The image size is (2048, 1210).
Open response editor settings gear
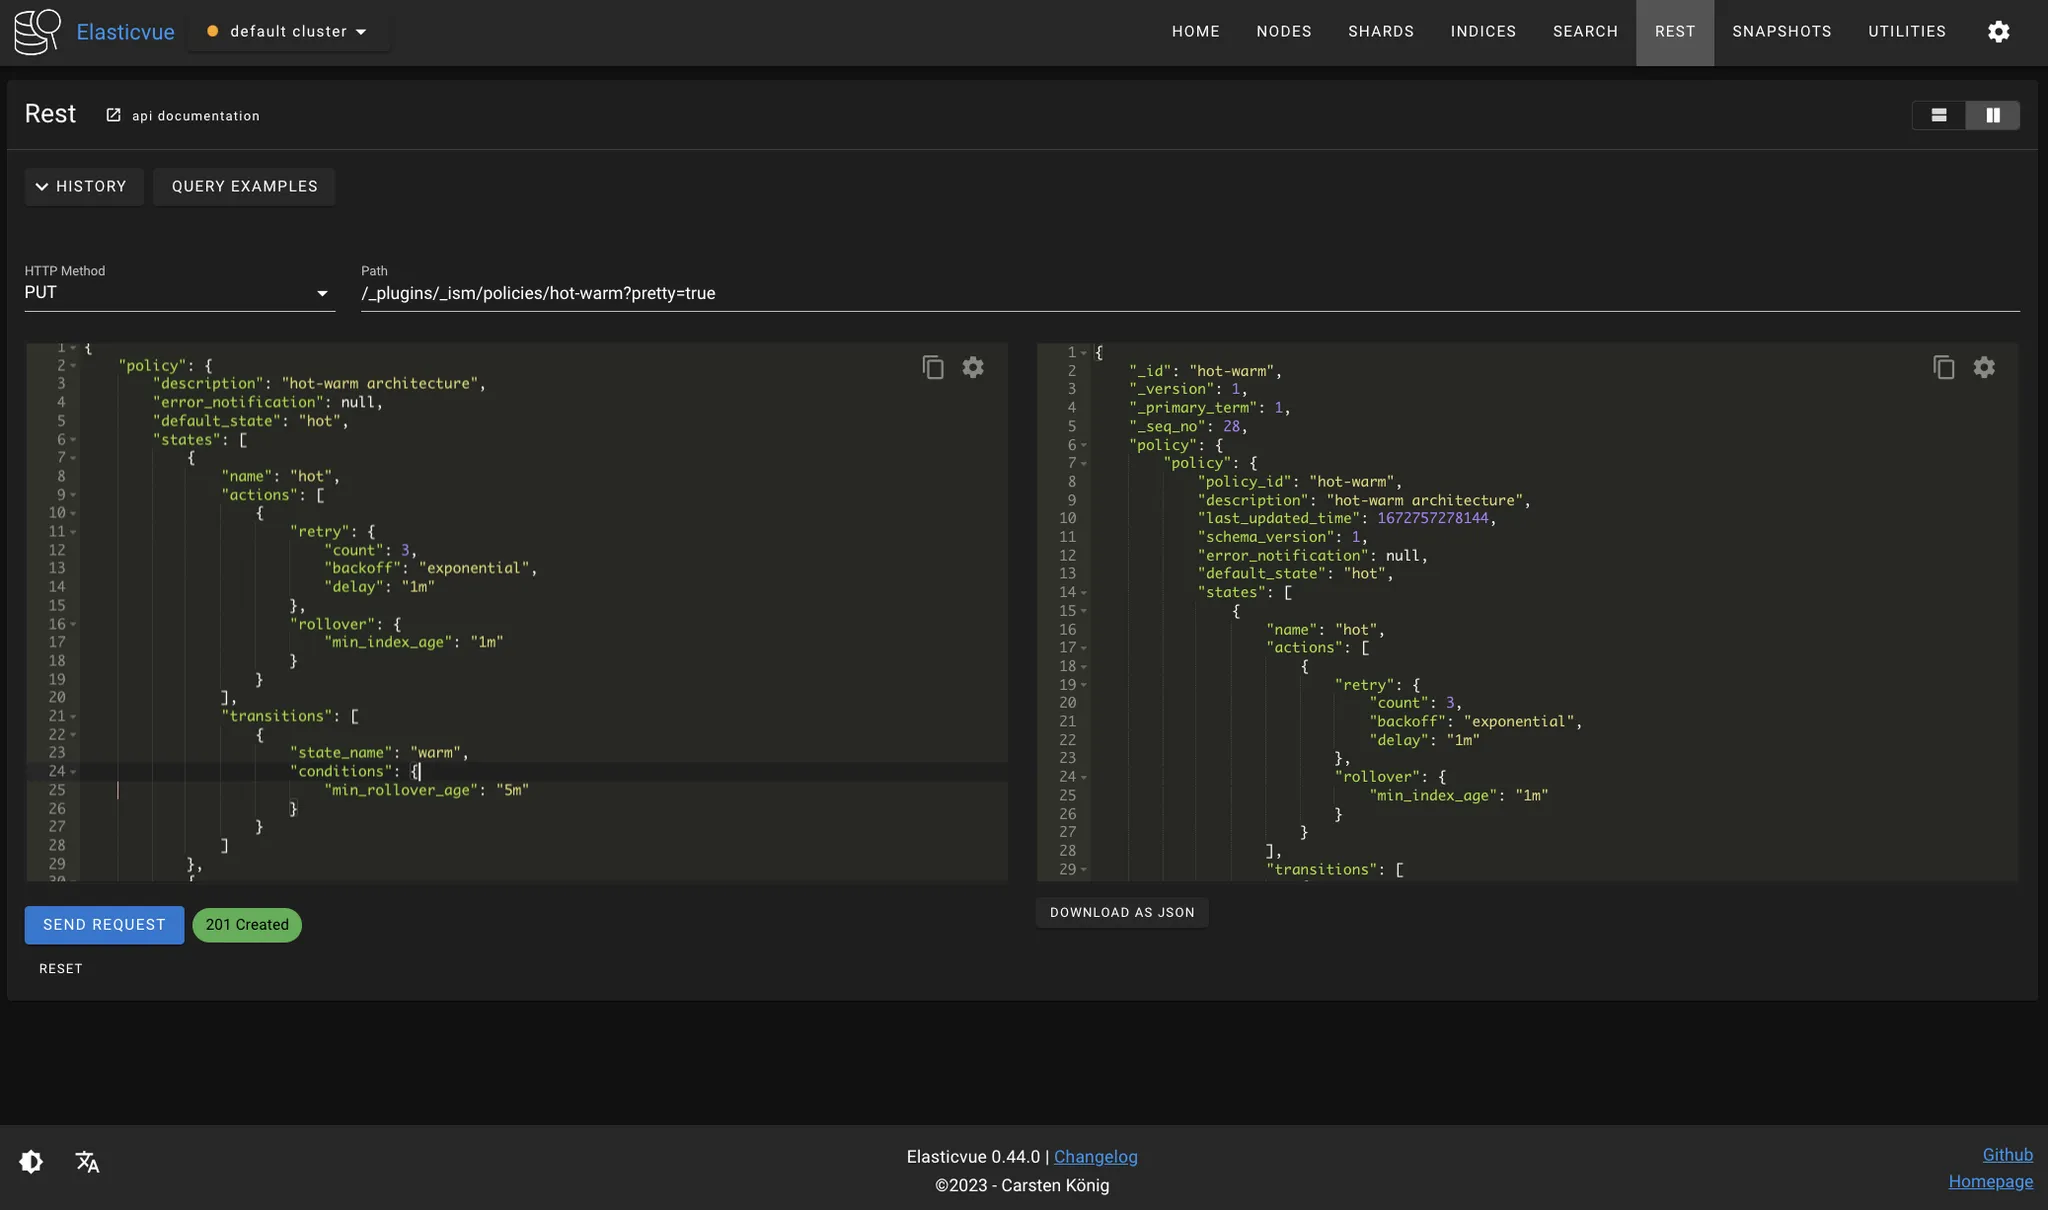[1984, 368]
